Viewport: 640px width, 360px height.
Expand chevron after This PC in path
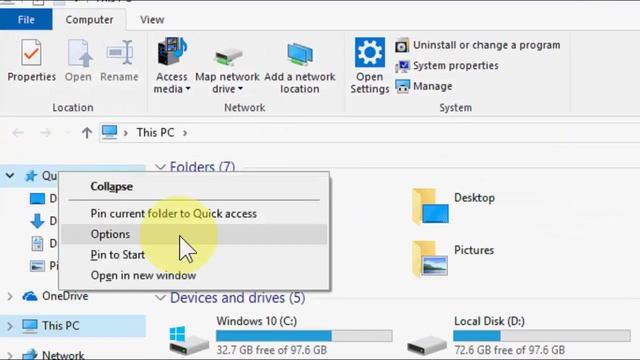pyautogui.click(x=185, y=133)
